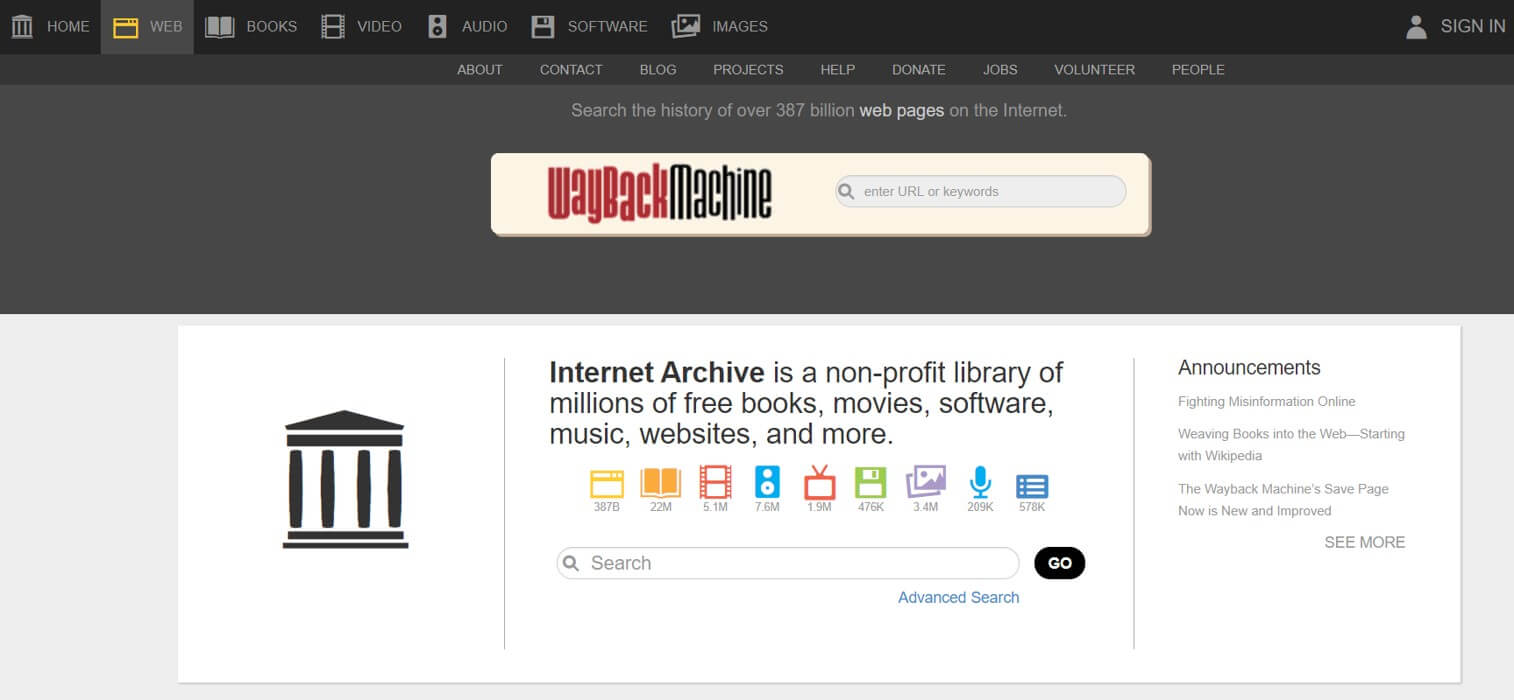Open the HELP link
1514x700 pixels.
[x=838, y=70]
